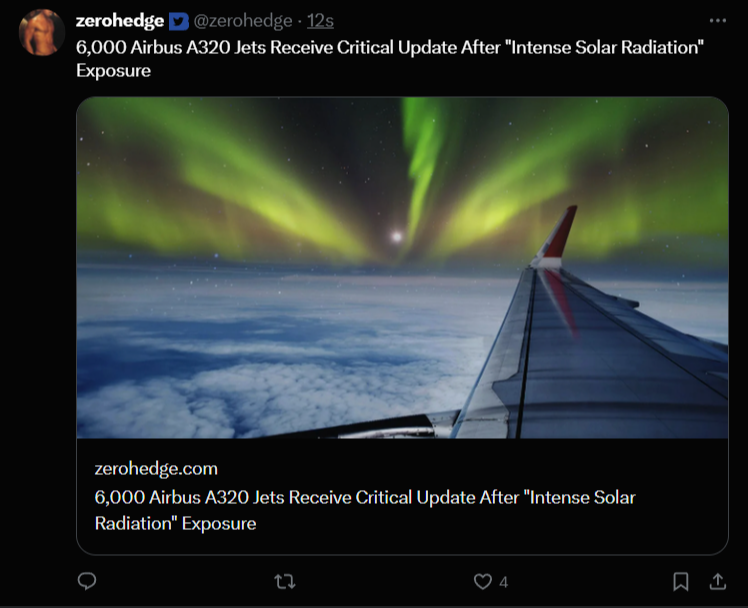The height and width of the screenshot is (608, 748).
Task: Open the @zerohedge handle link
Action: pos(243,21)
